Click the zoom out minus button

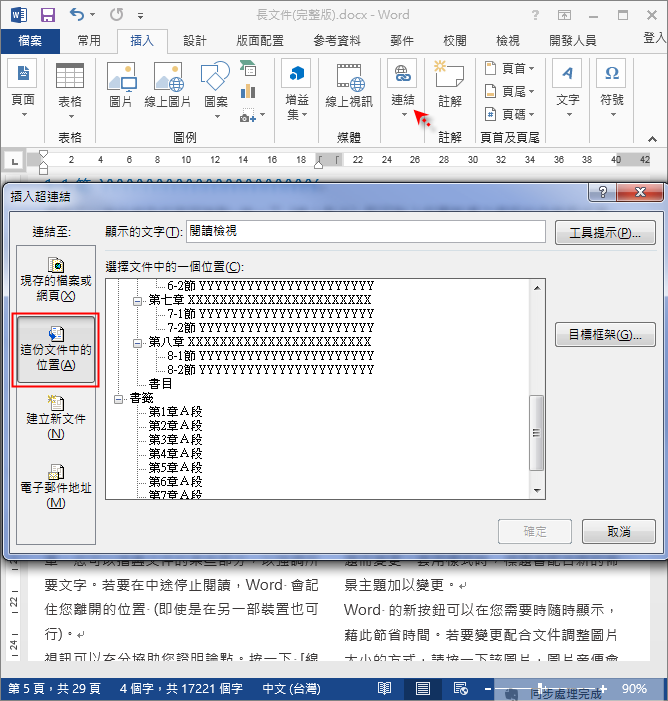point(488,688)
